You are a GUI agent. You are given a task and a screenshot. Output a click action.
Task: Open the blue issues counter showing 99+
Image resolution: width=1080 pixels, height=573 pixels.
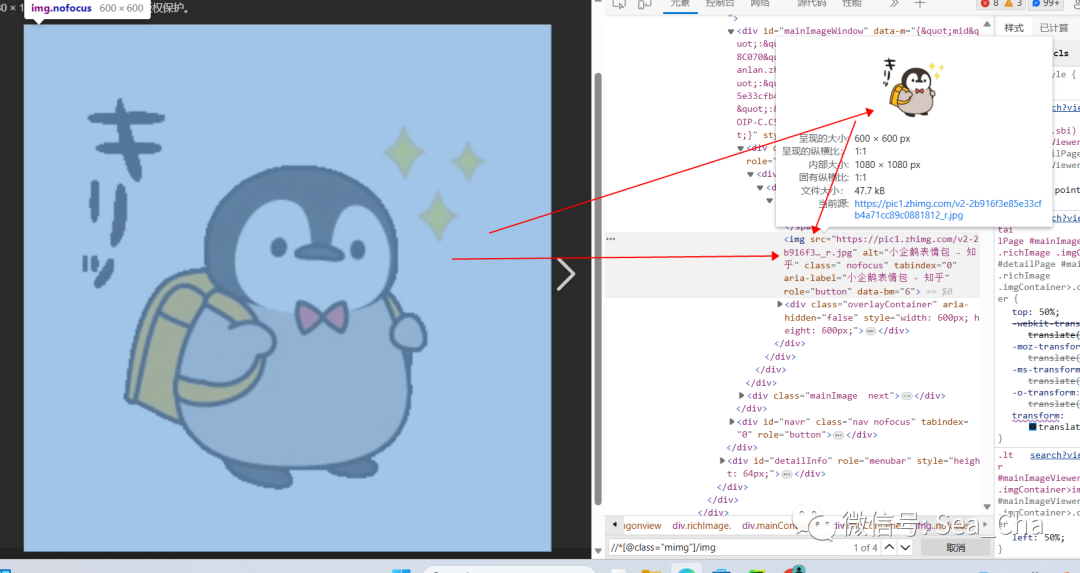tap(1046, 3)
